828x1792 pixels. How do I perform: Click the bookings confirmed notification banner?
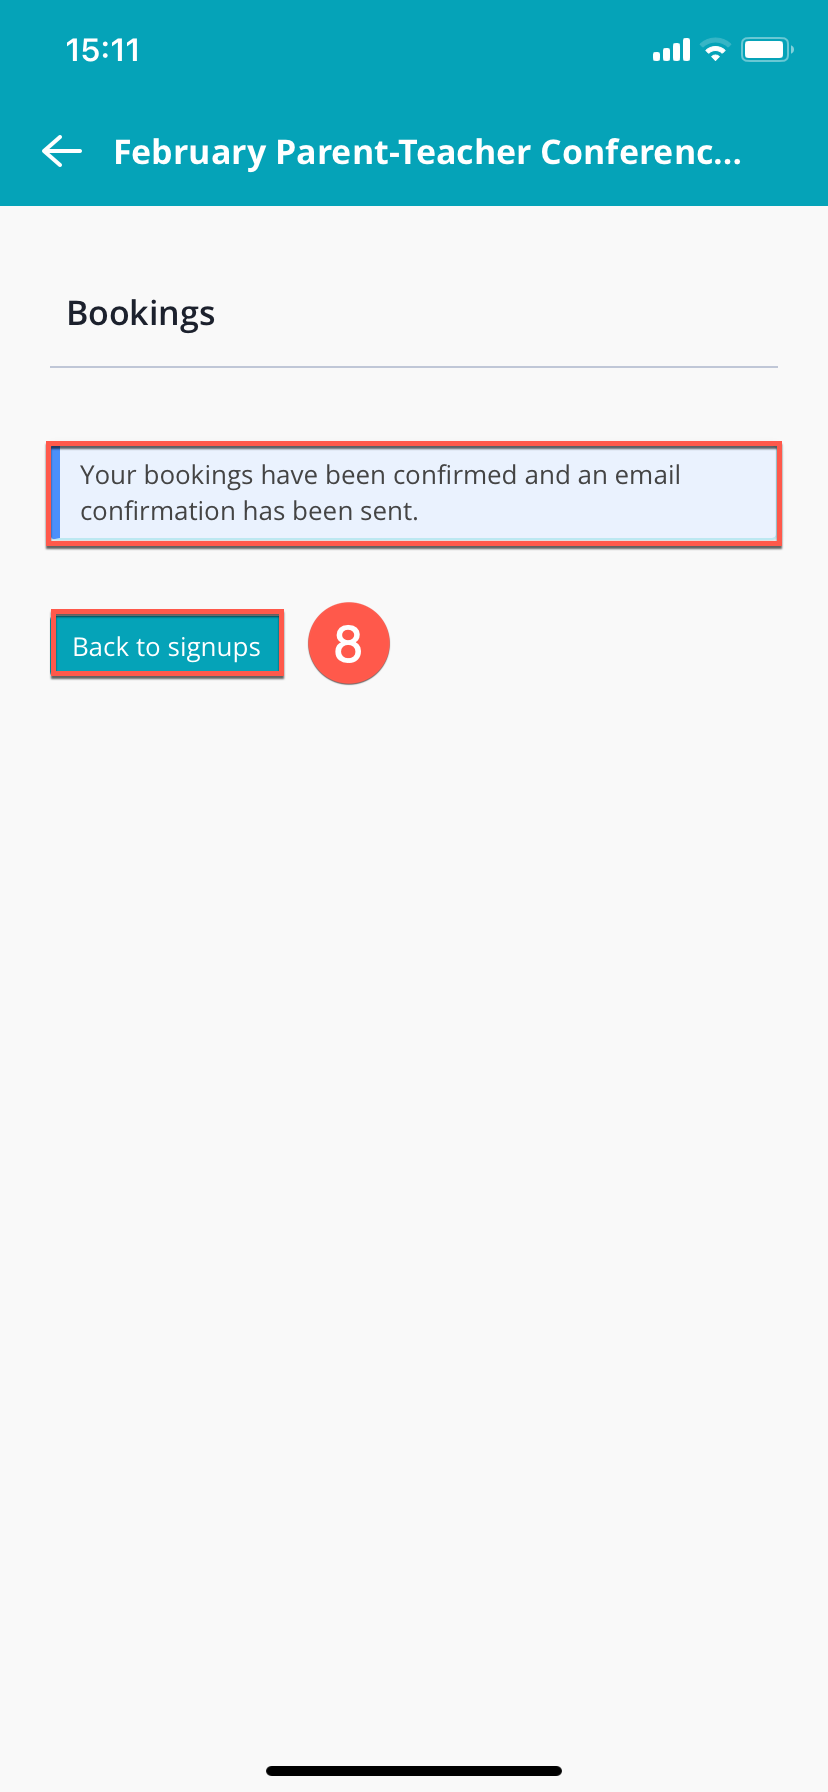tap(414, 494)
